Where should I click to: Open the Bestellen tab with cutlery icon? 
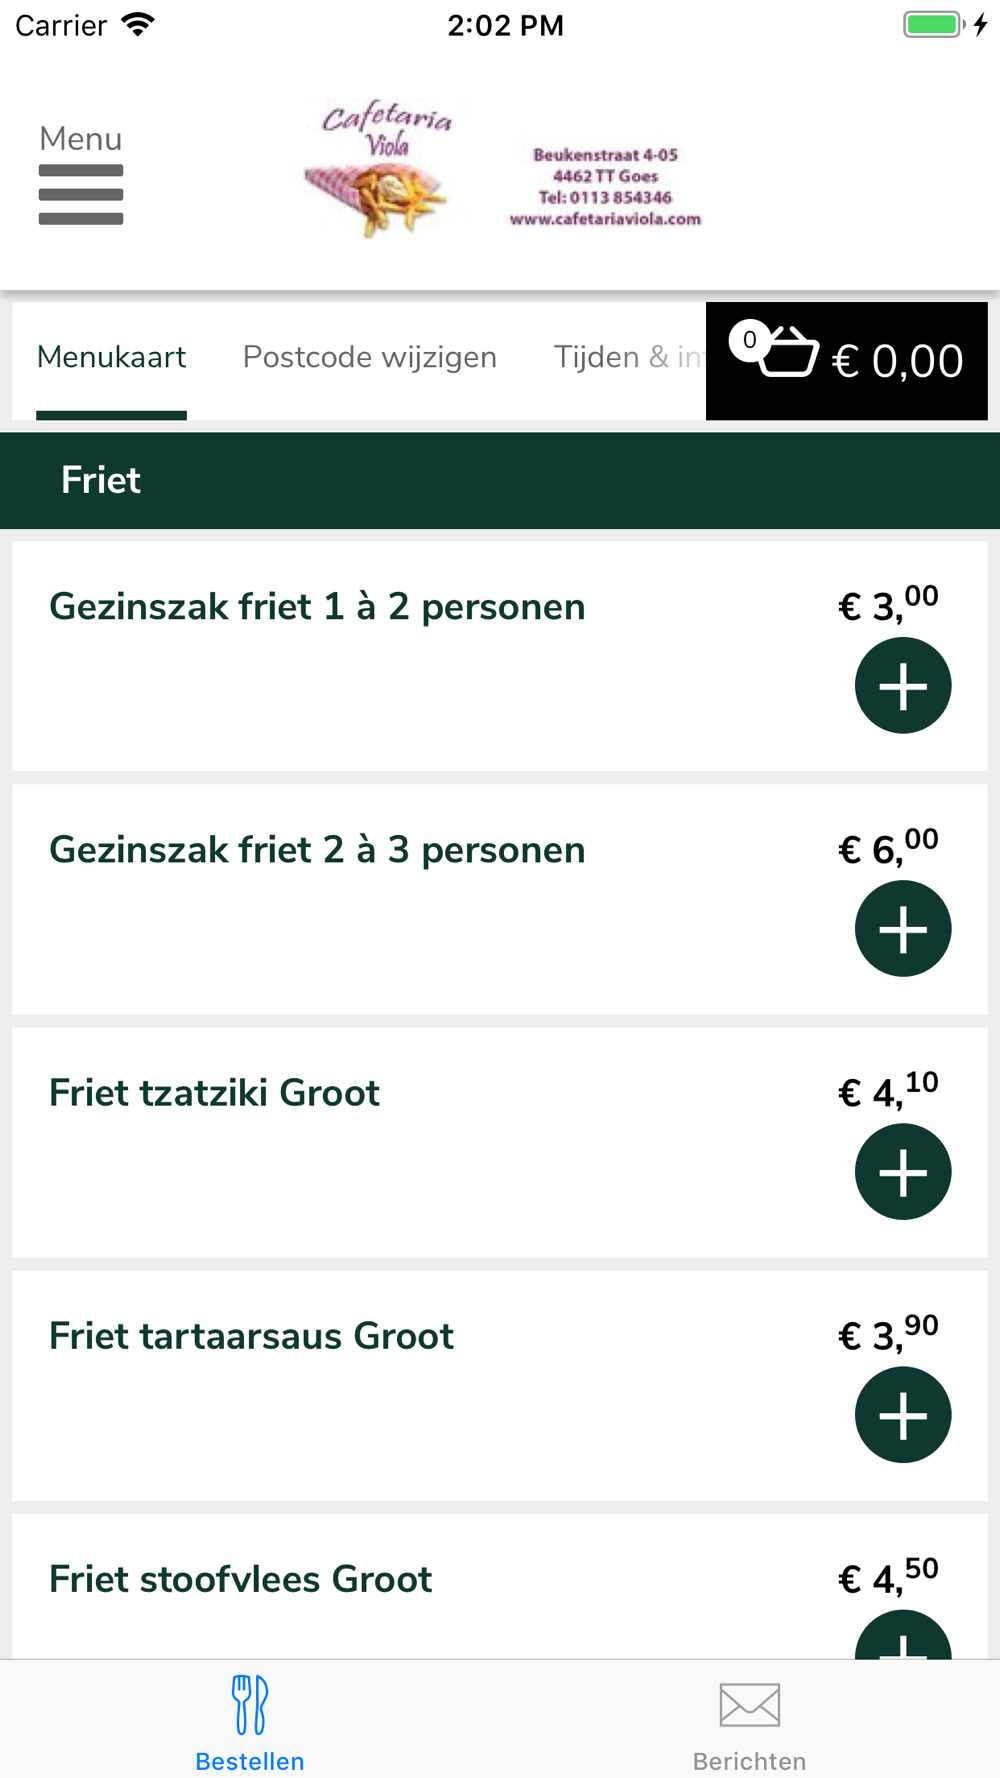[250, 1722]
